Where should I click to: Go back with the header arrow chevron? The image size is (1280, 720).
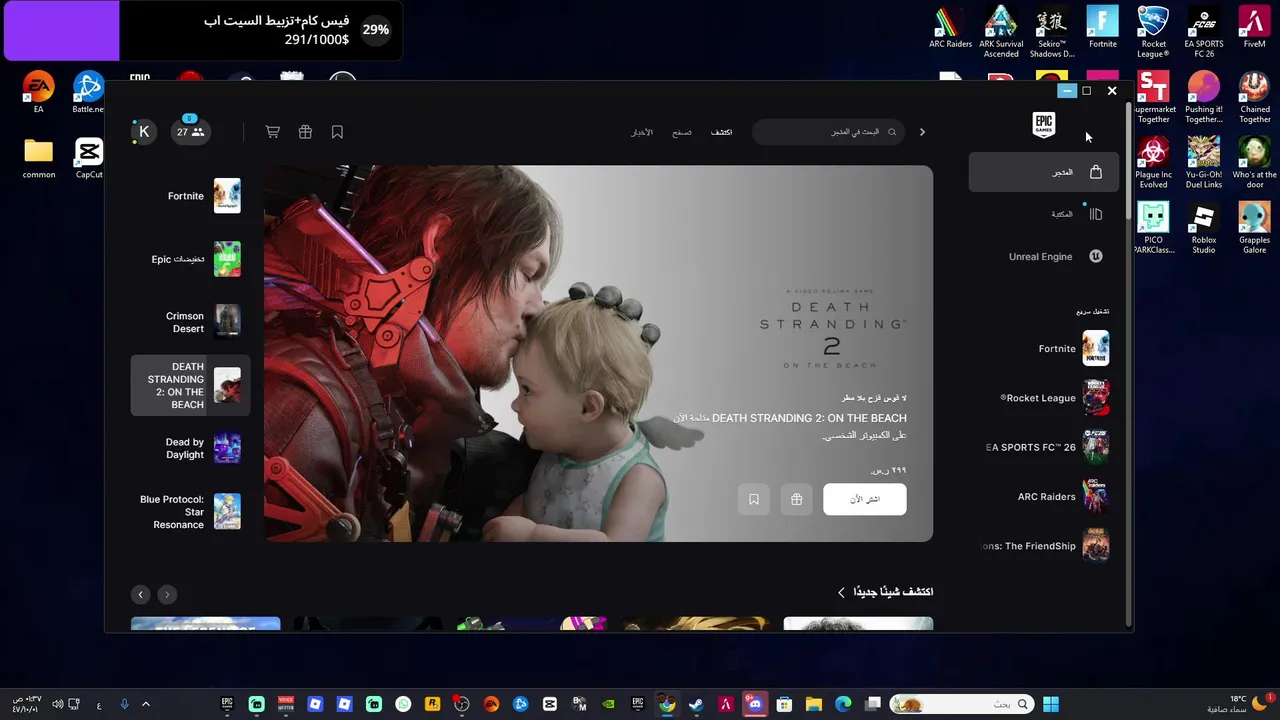click(x=922, y=132)
